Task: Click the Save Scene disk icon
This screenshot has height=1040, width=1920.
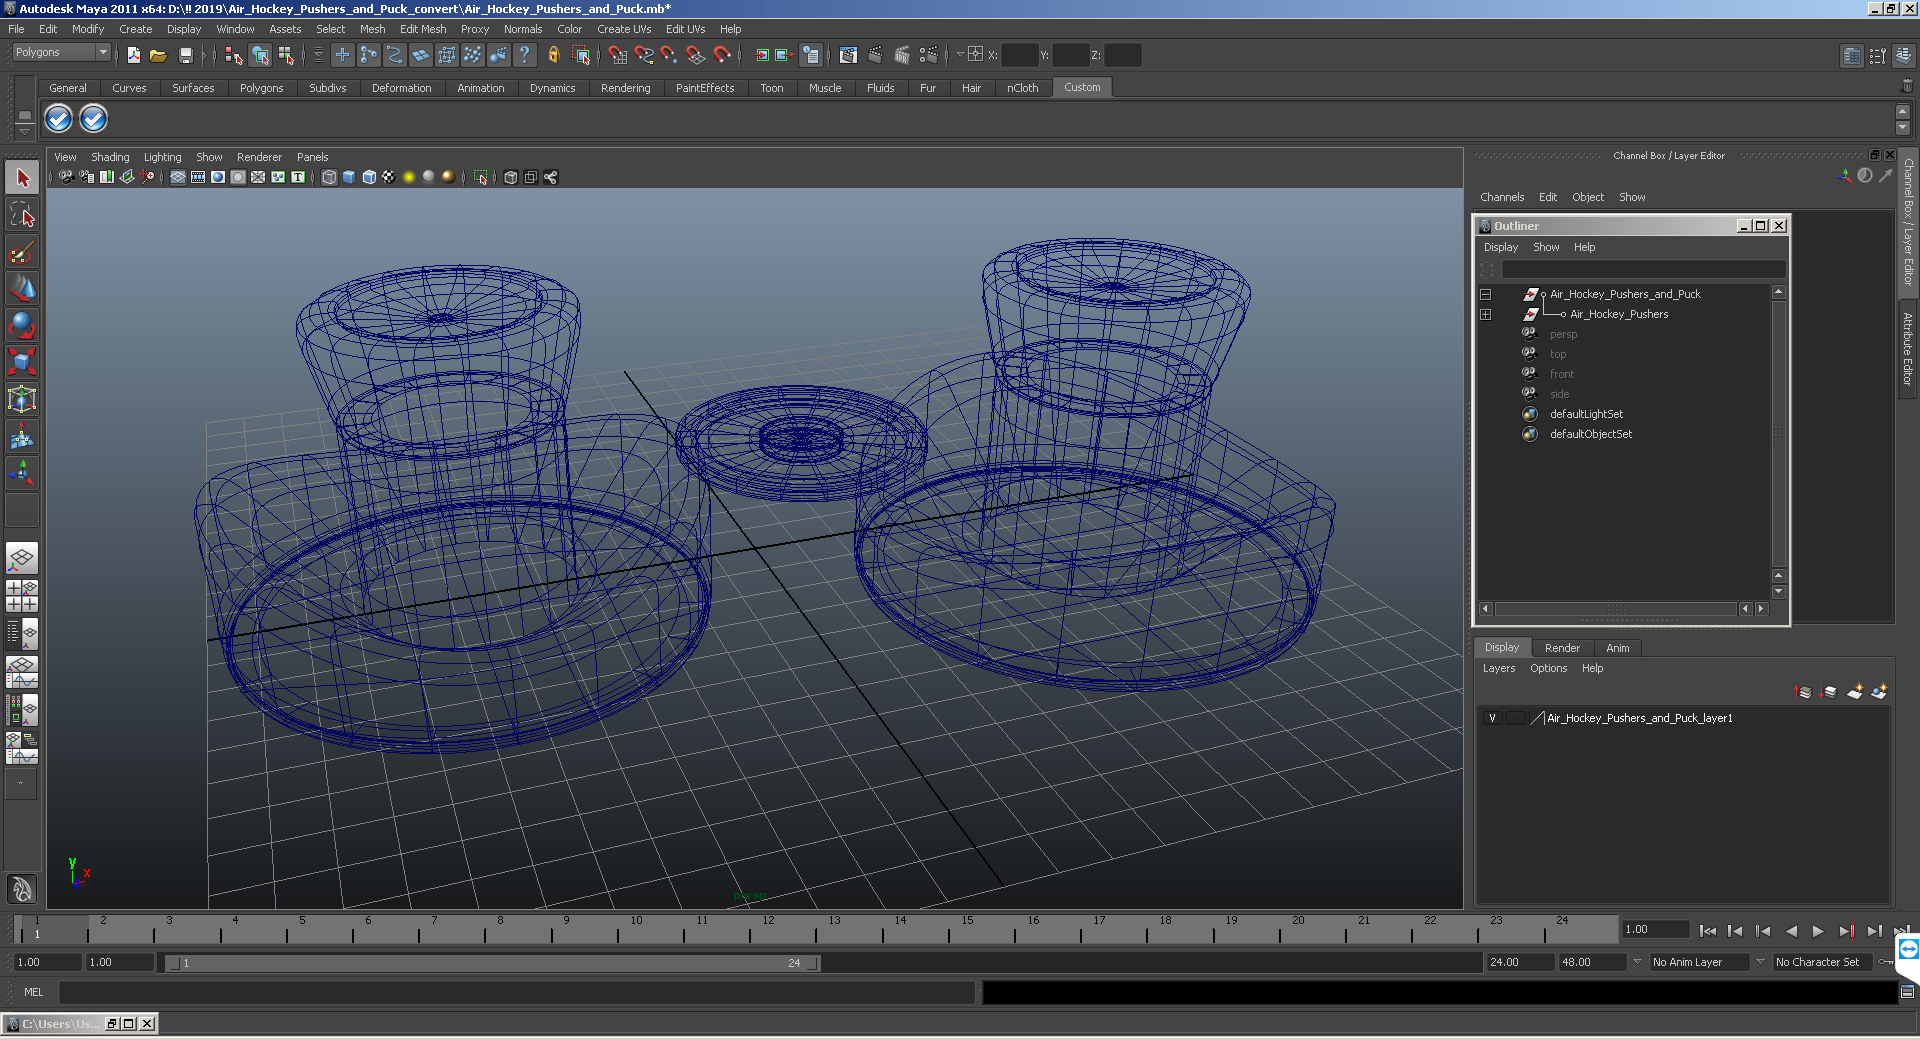Action: [x=185, y=56]
